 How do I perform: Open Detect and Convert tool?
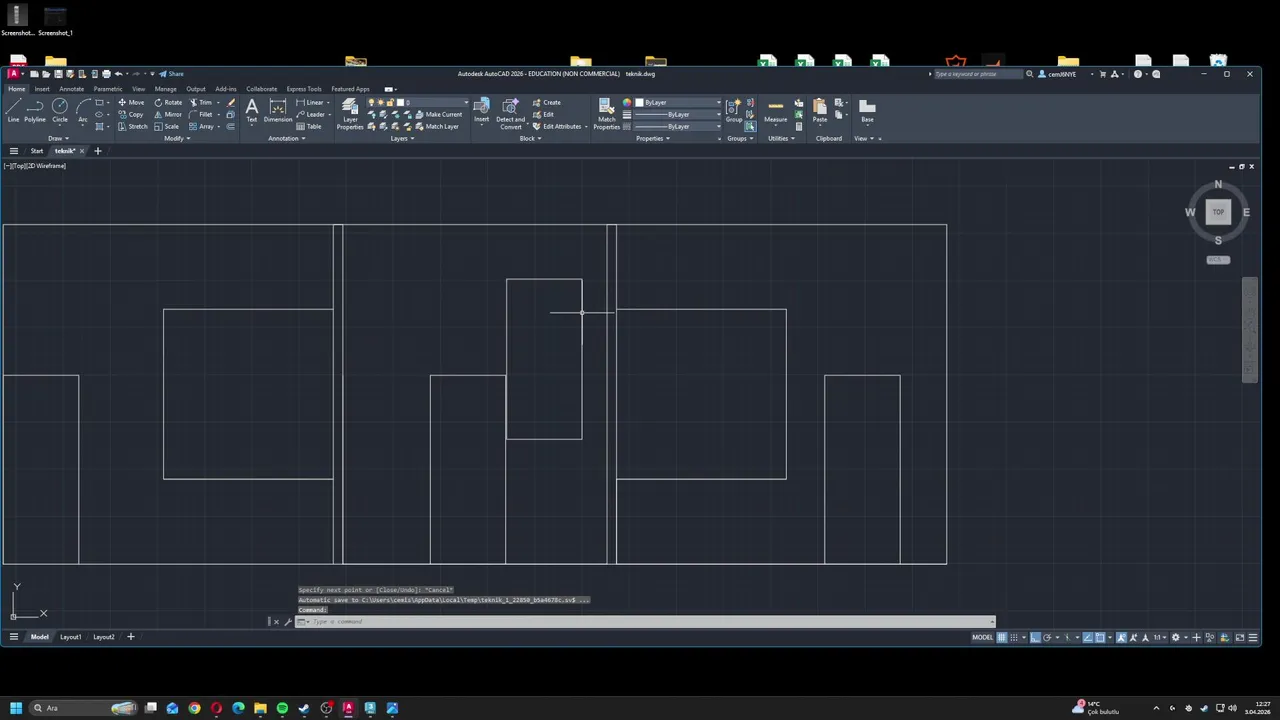click(x=510, y=113)
